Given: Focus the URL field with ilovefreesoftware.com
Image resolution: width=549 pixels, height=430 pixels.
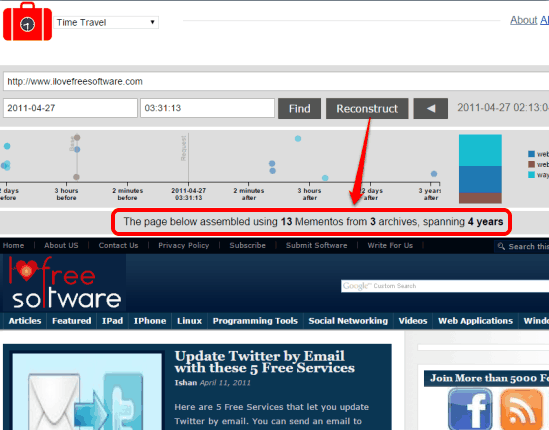Looking at the screenshot, I should [x=277, y=82].
